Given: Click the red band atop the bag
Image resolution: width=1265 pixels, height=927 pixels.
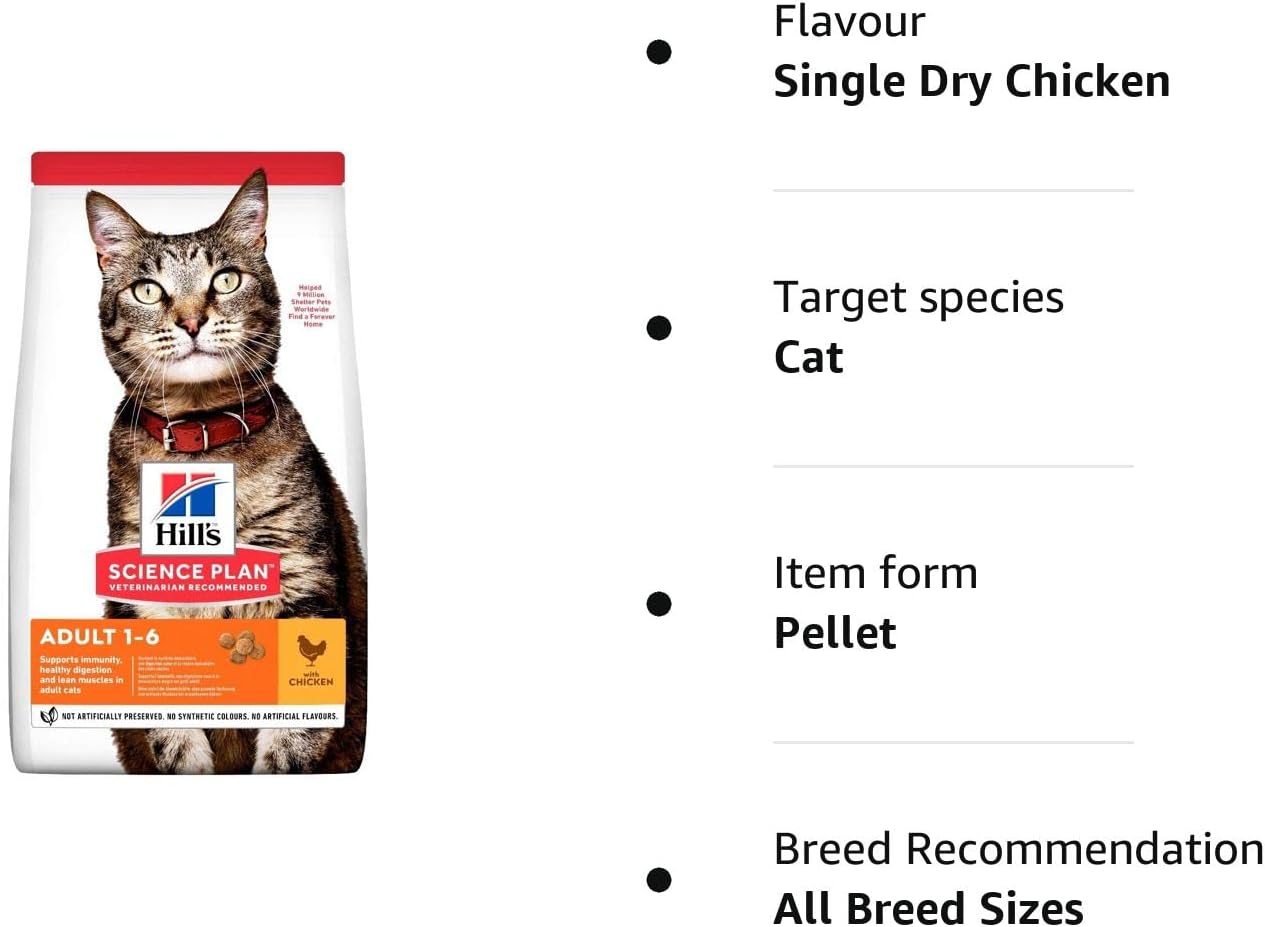Looking at the screenshot, I should click(188, 168).
